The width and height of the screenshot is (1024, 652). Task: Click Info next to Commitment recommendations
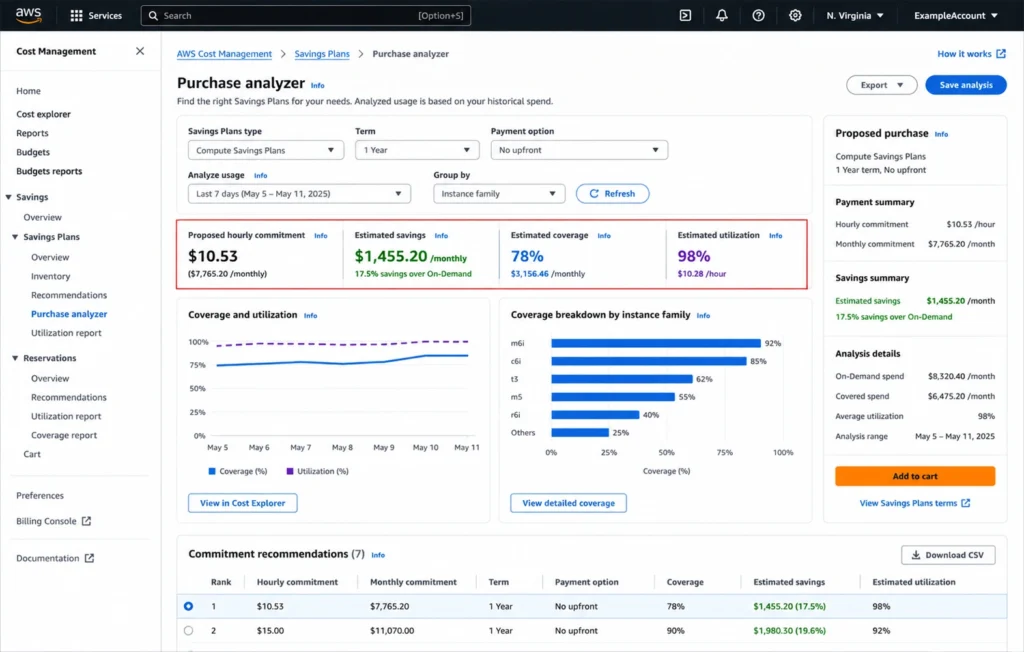[x=378, y=555]
